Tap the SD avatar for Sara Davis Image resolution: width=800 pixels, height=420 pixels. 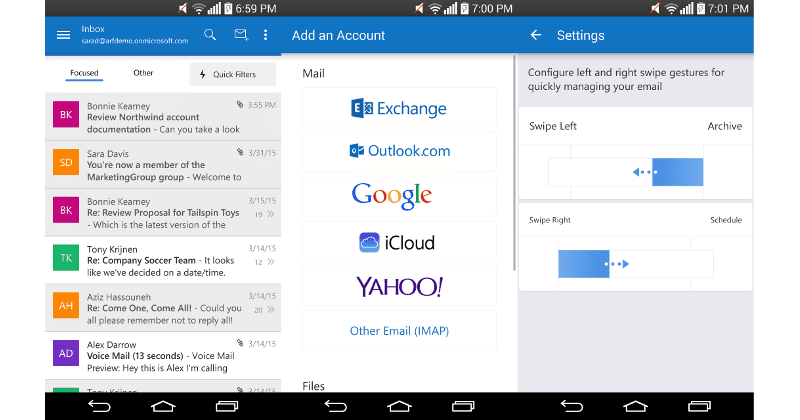(66, 162)
